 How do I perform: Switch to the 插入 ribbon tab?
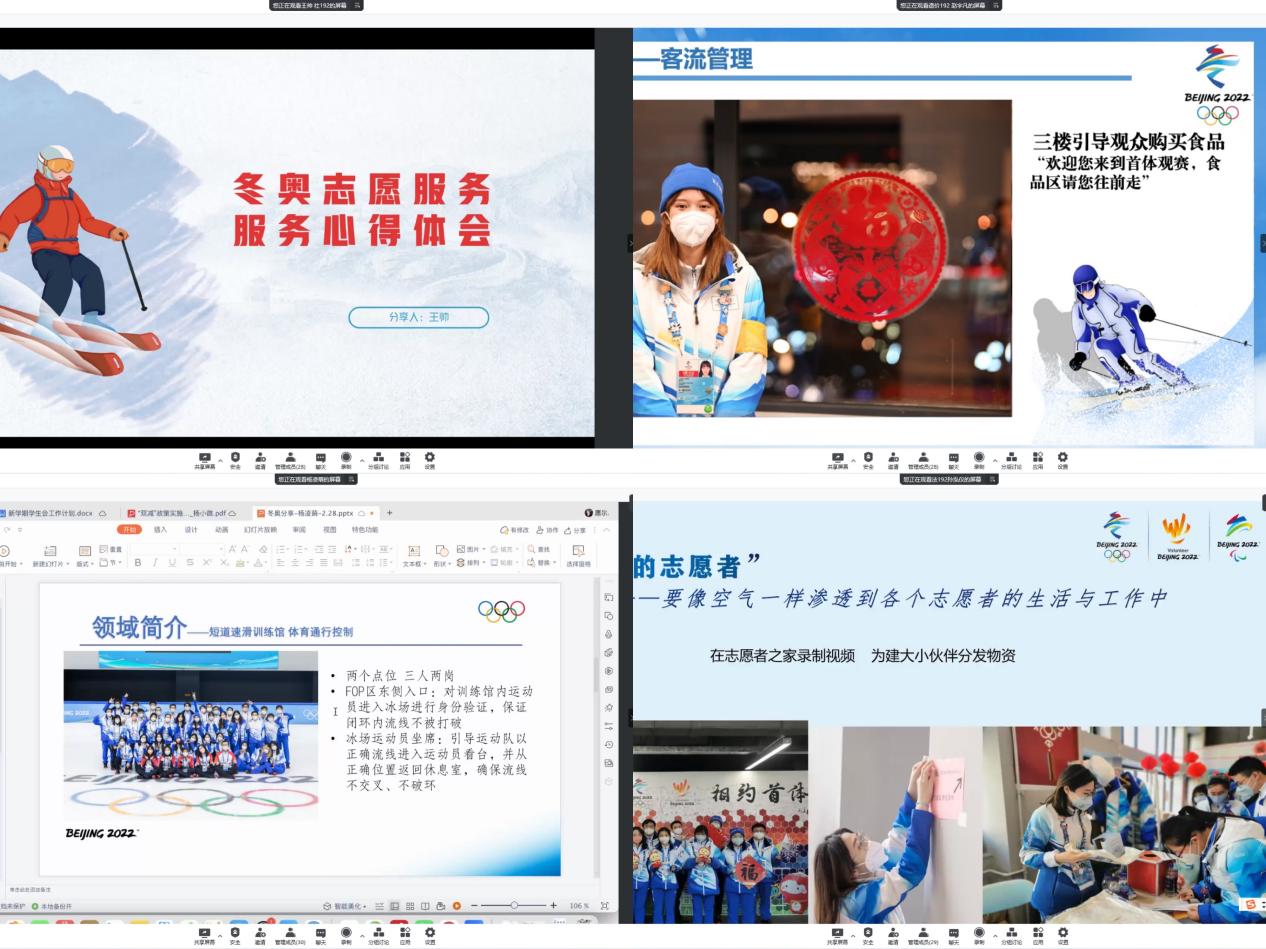click(x=160, y=529)
